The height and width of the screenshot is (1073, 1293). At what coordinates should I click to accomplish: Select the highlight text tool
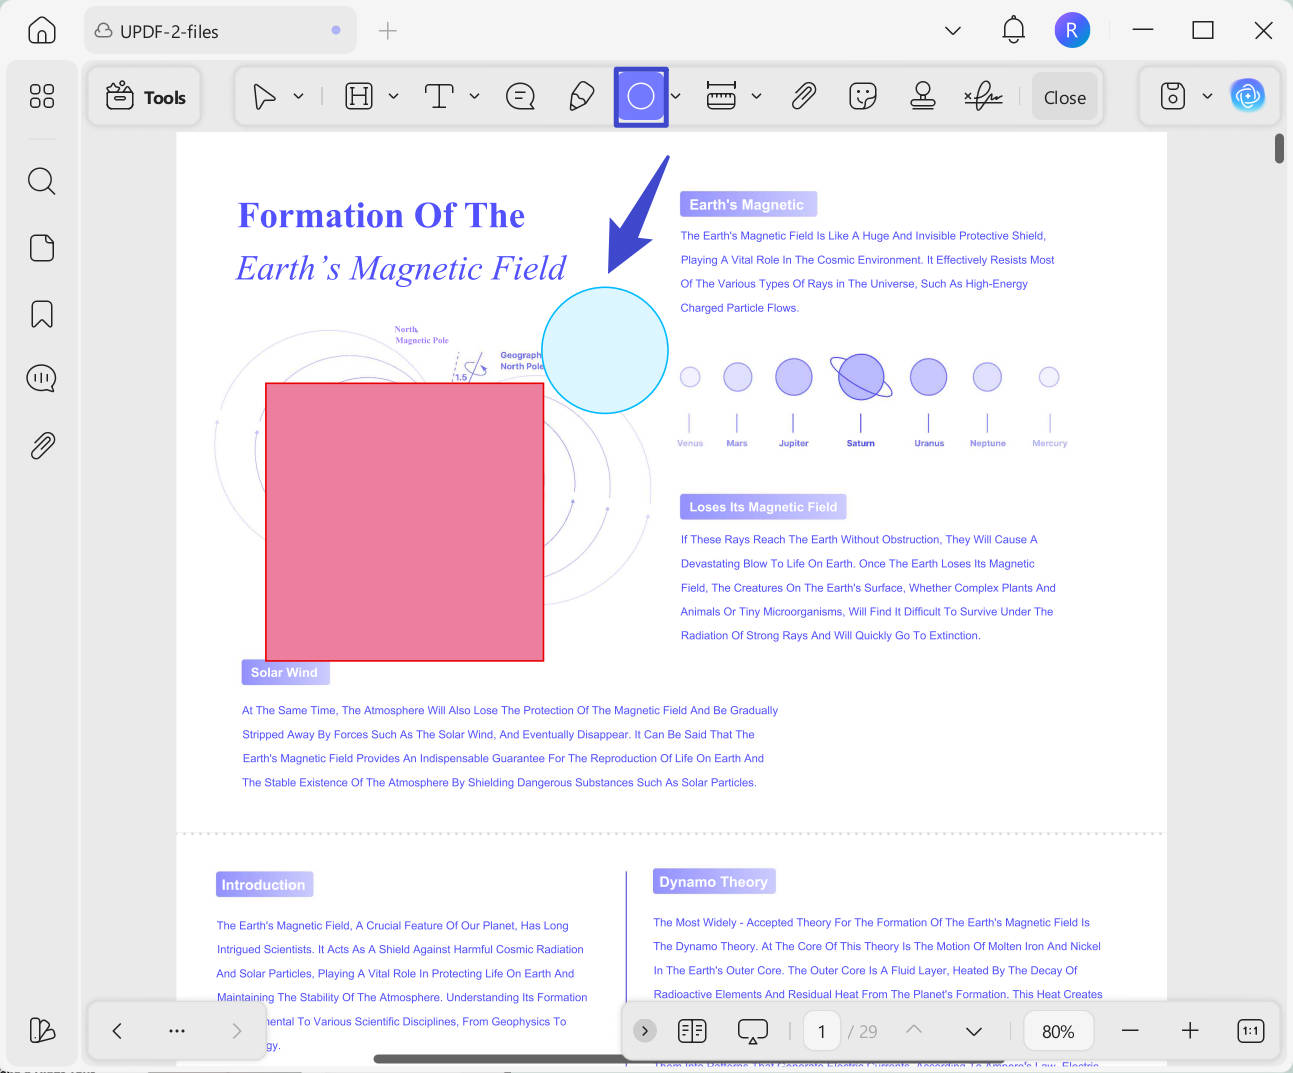click(x=358, y=96)
